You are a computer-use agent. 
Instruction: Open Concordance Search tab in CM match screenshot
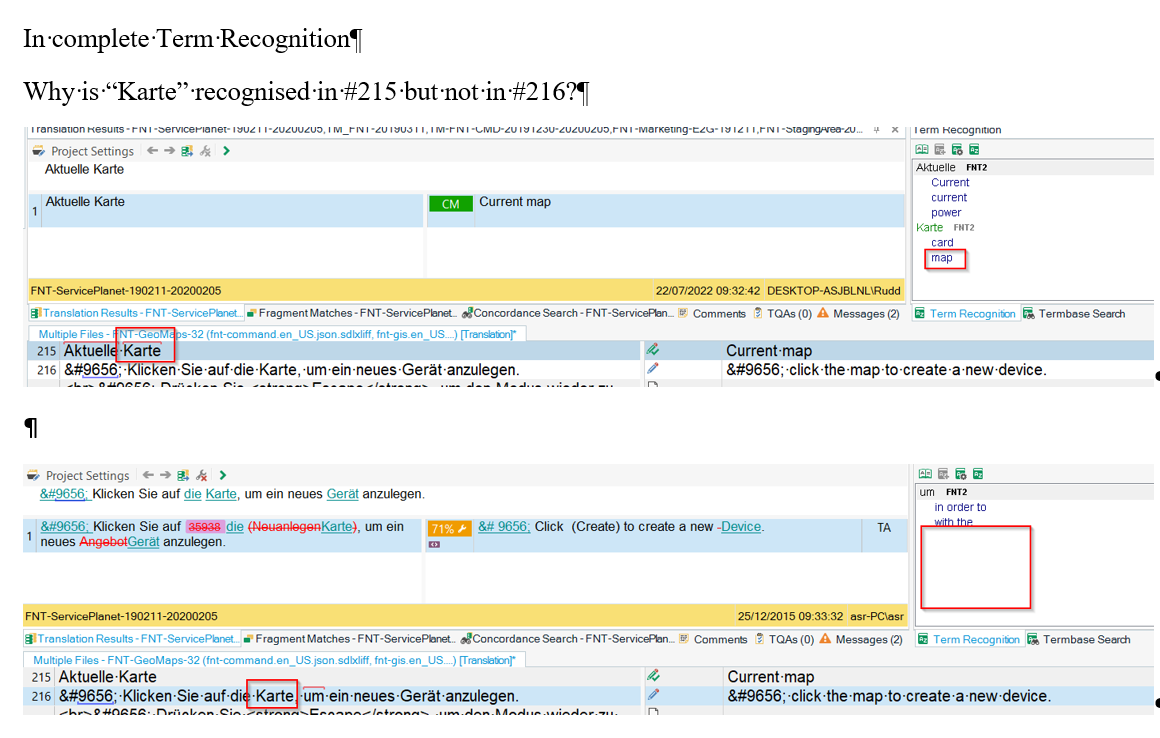568,314
